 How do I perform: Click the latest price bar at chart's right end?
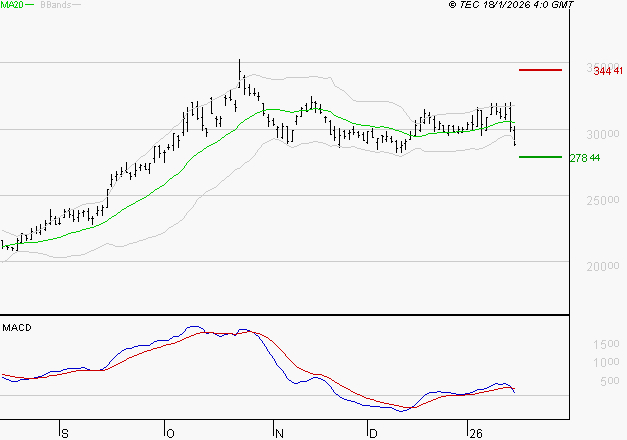click(x=515, y=136)
